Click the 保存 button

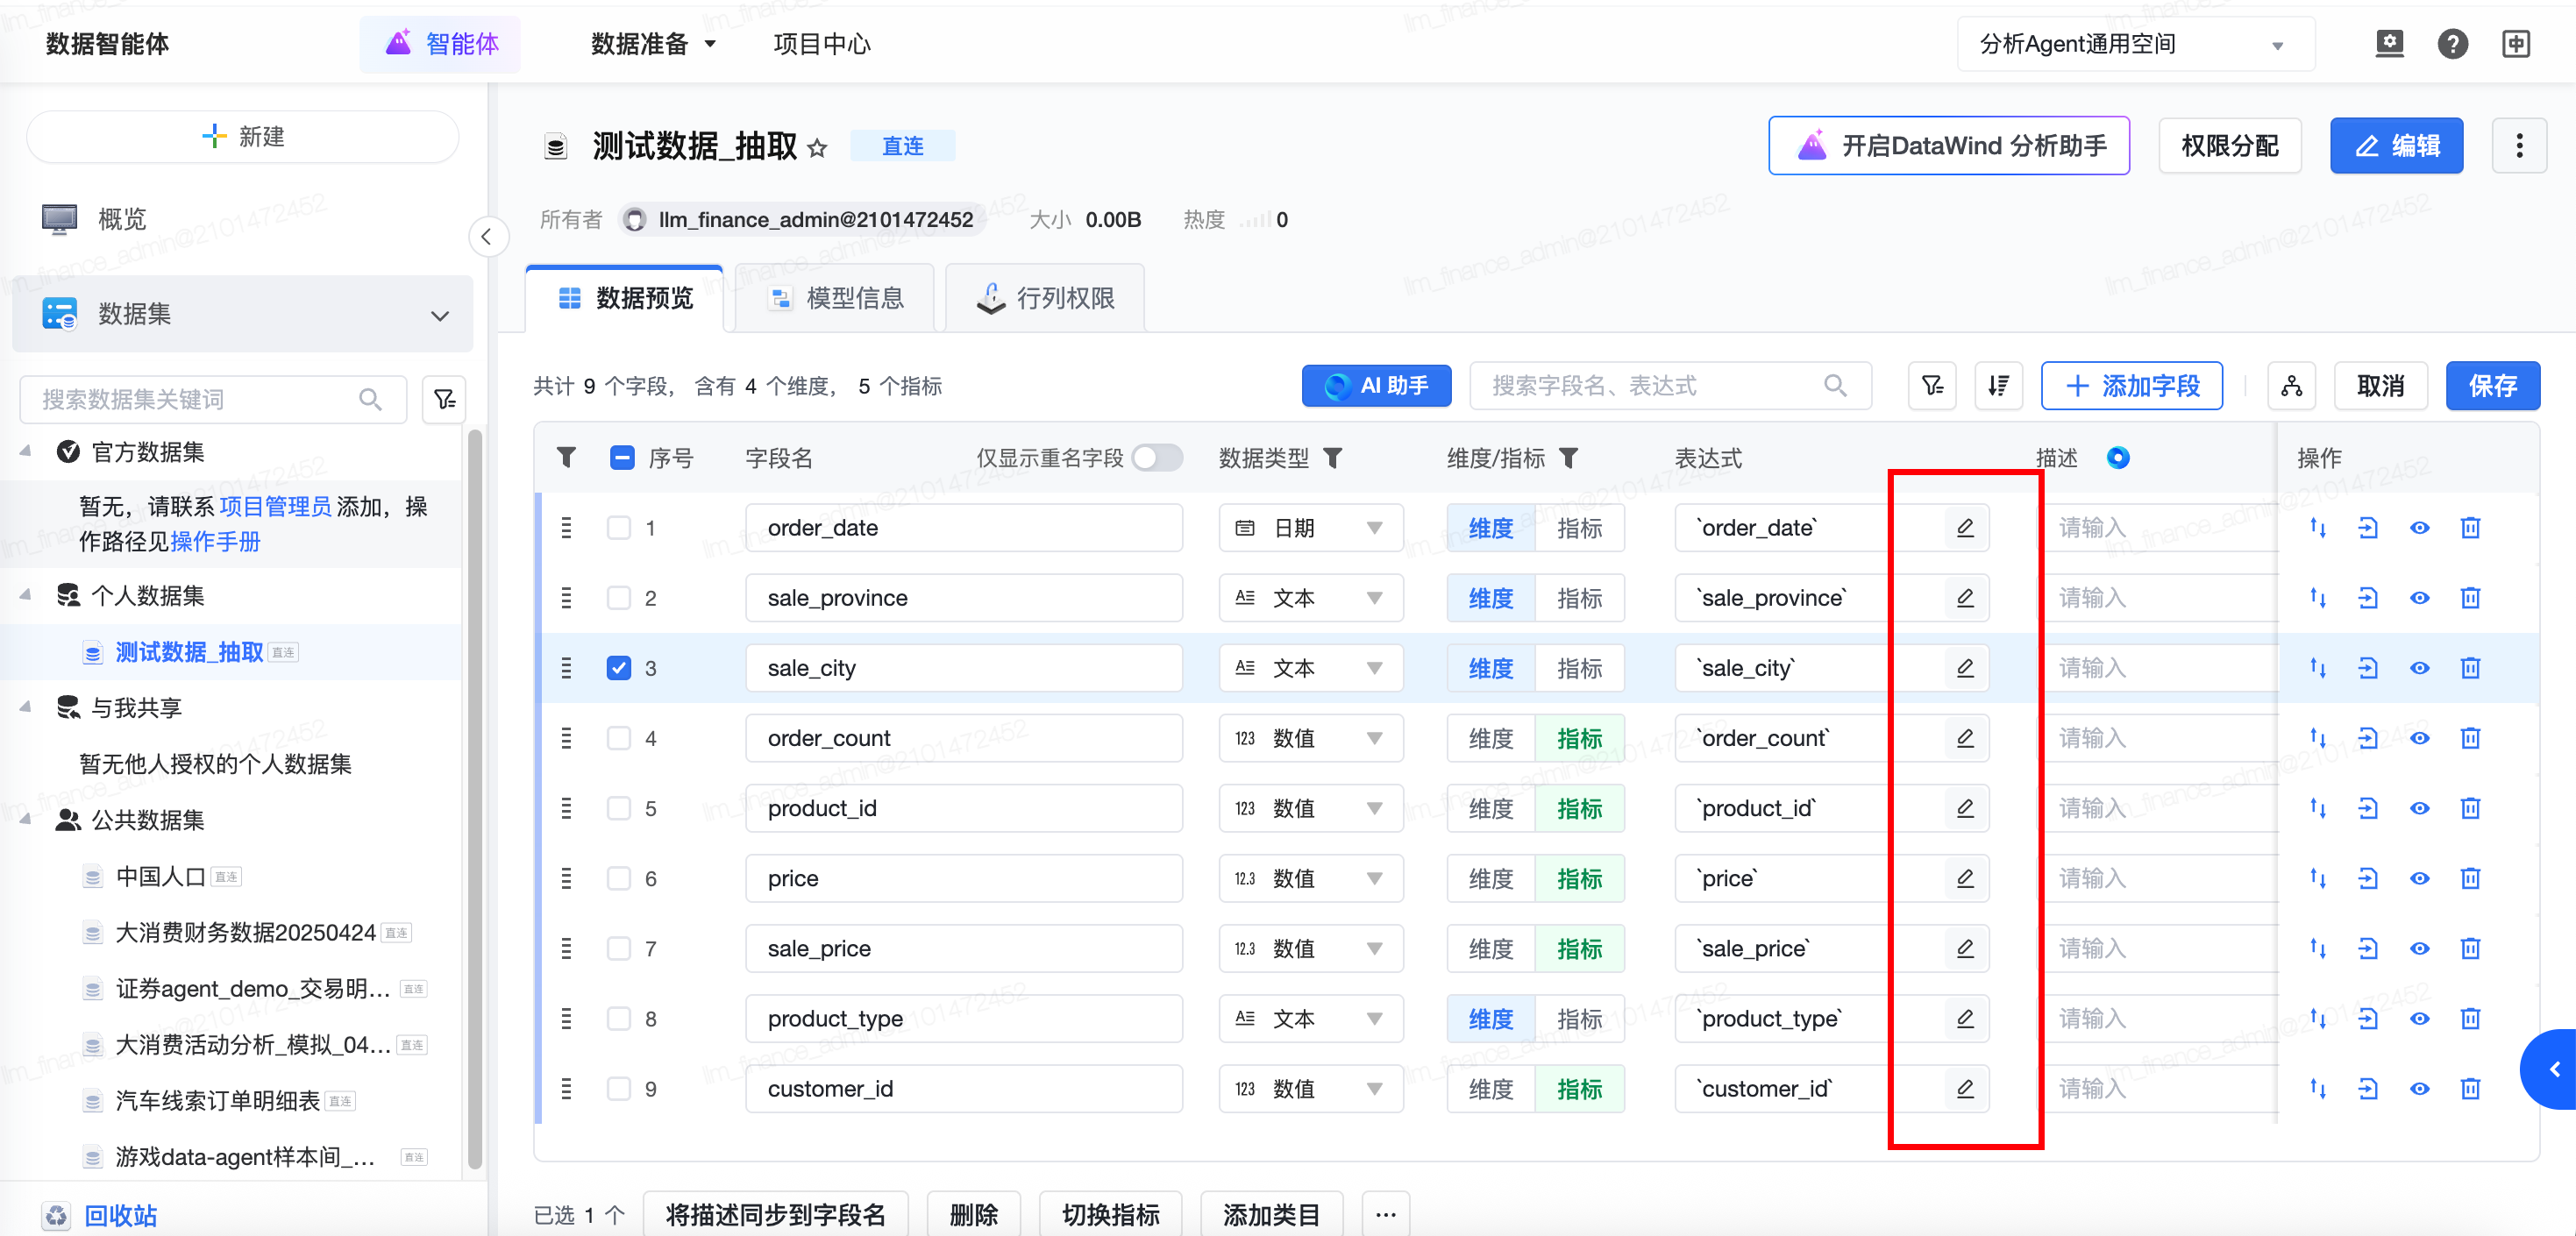click(x=2492, y=385)
